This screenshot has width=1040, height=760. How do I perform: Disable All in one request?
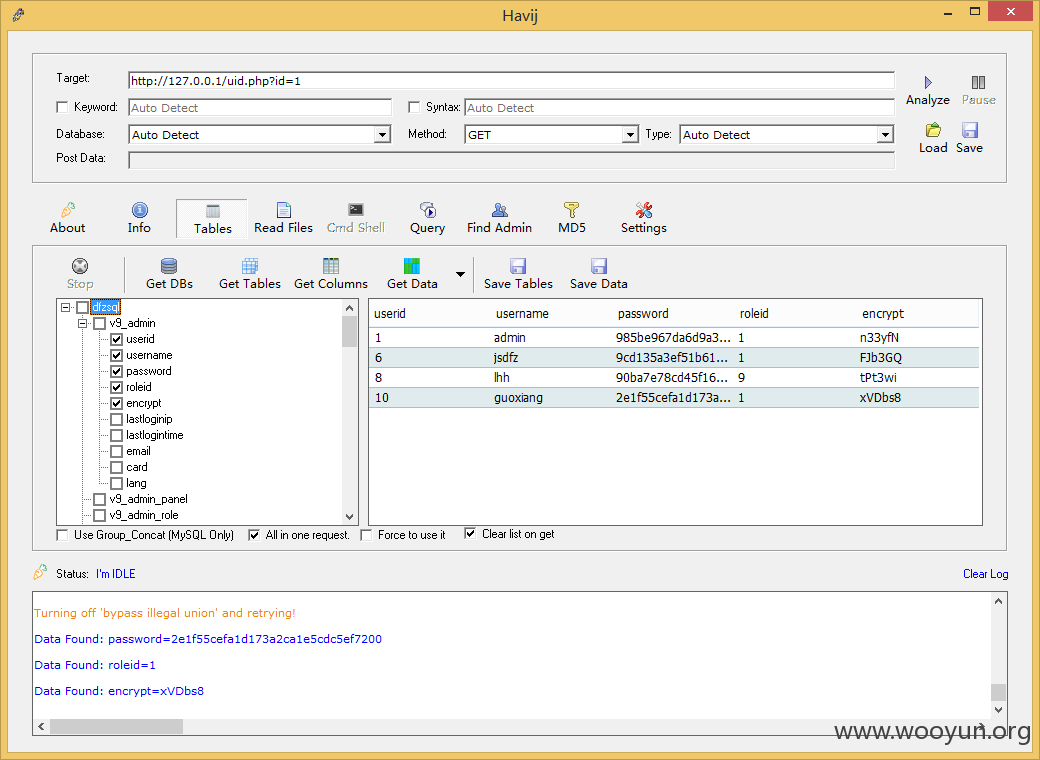pyautogui.click(x=254, y=535)
